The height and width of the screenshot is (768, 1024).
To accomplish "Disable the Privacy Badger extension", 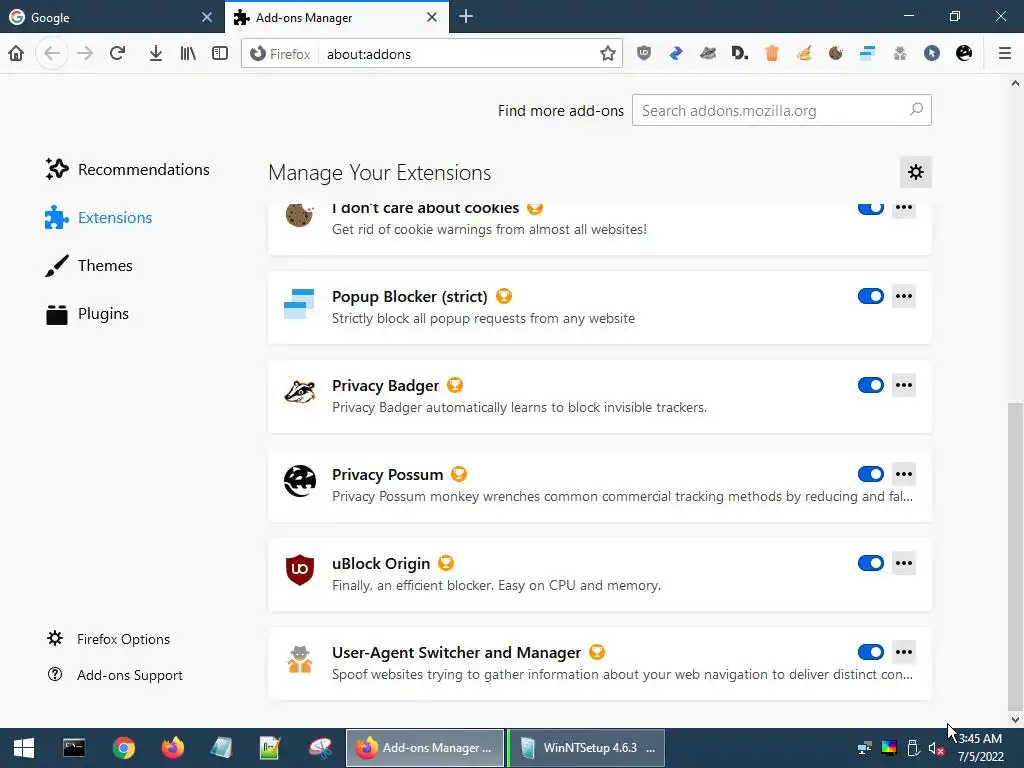I will coord(871,385).
